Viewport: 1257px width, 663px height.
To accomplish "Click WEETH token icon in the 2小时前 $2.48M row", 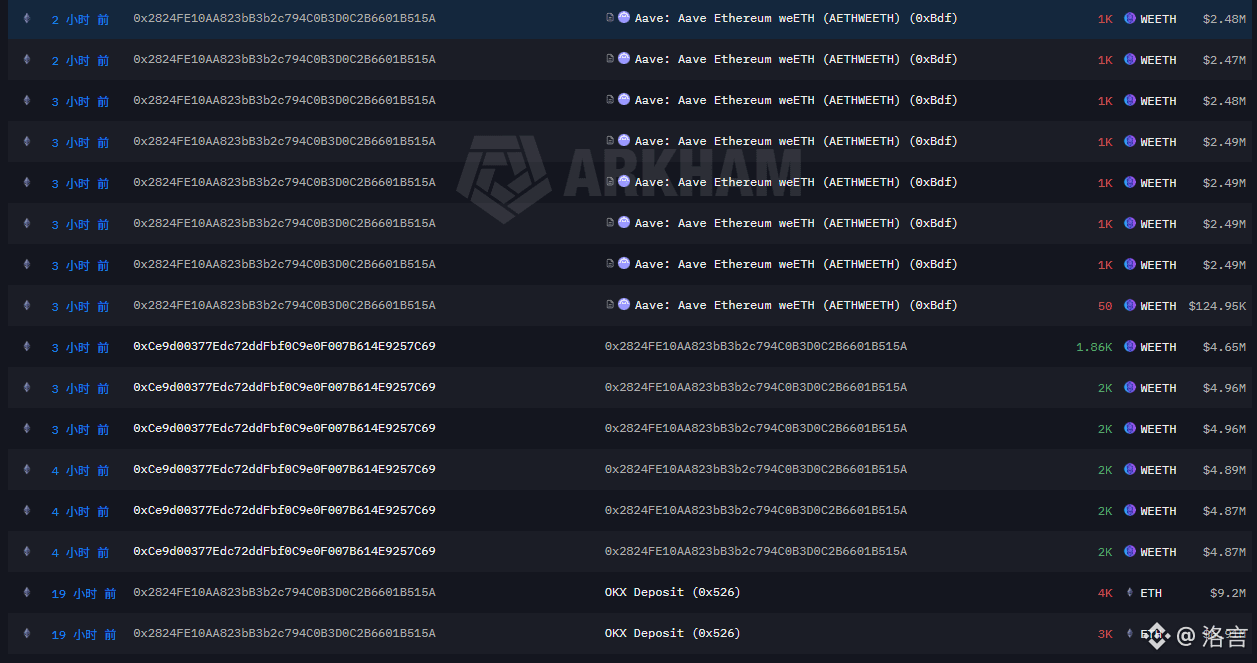I will [1130, 19].
